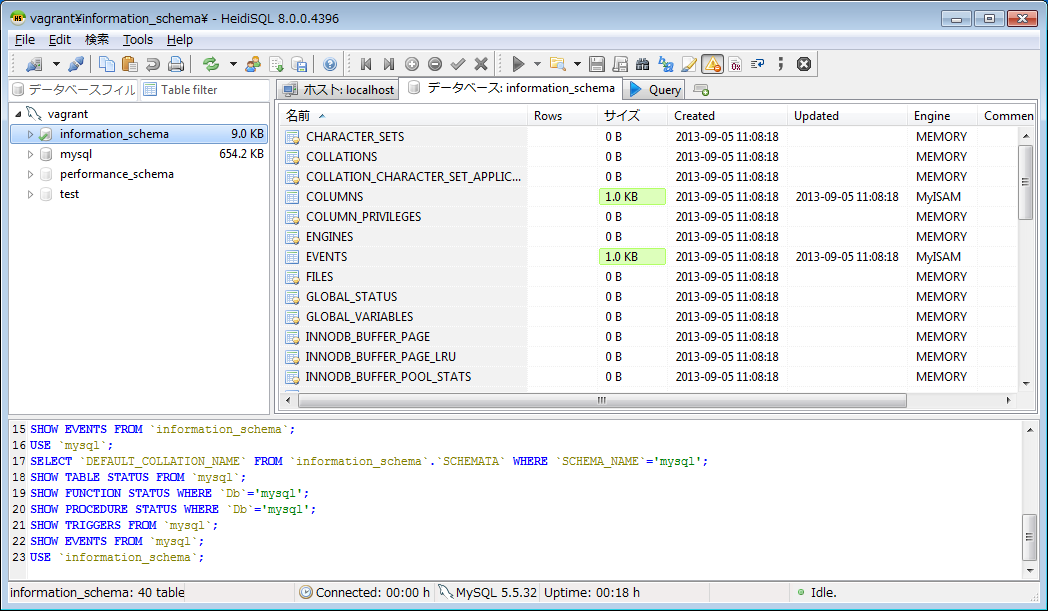Collapse the vagrant session tree node

click(x=18, y=114)
